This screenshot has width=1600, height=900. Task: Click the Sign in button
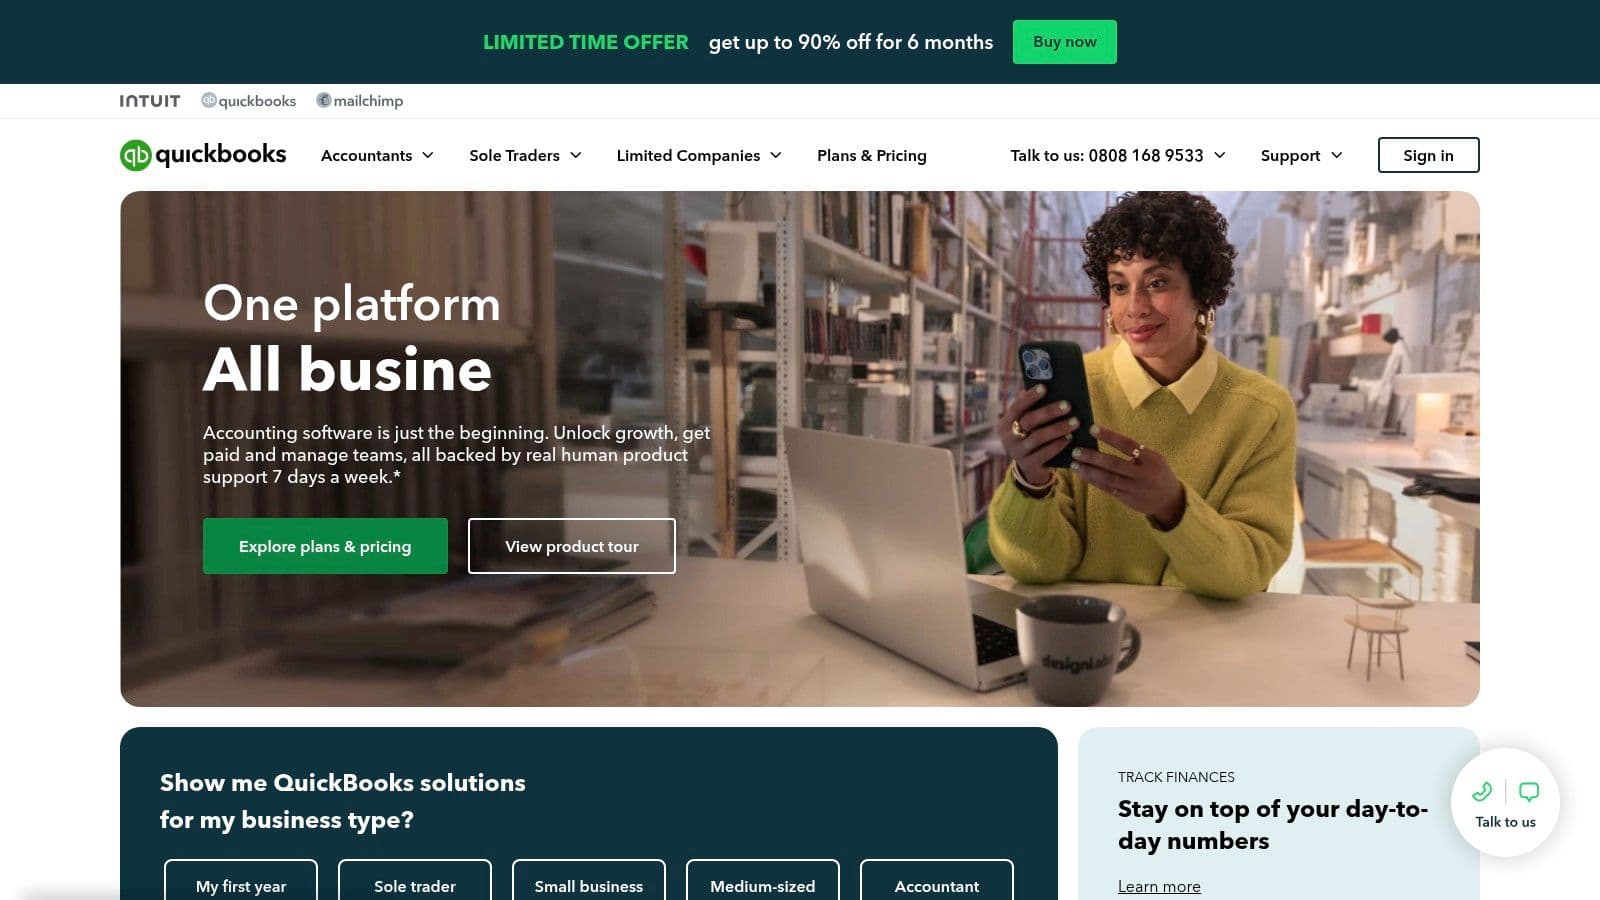click(x=1428, y=155)
